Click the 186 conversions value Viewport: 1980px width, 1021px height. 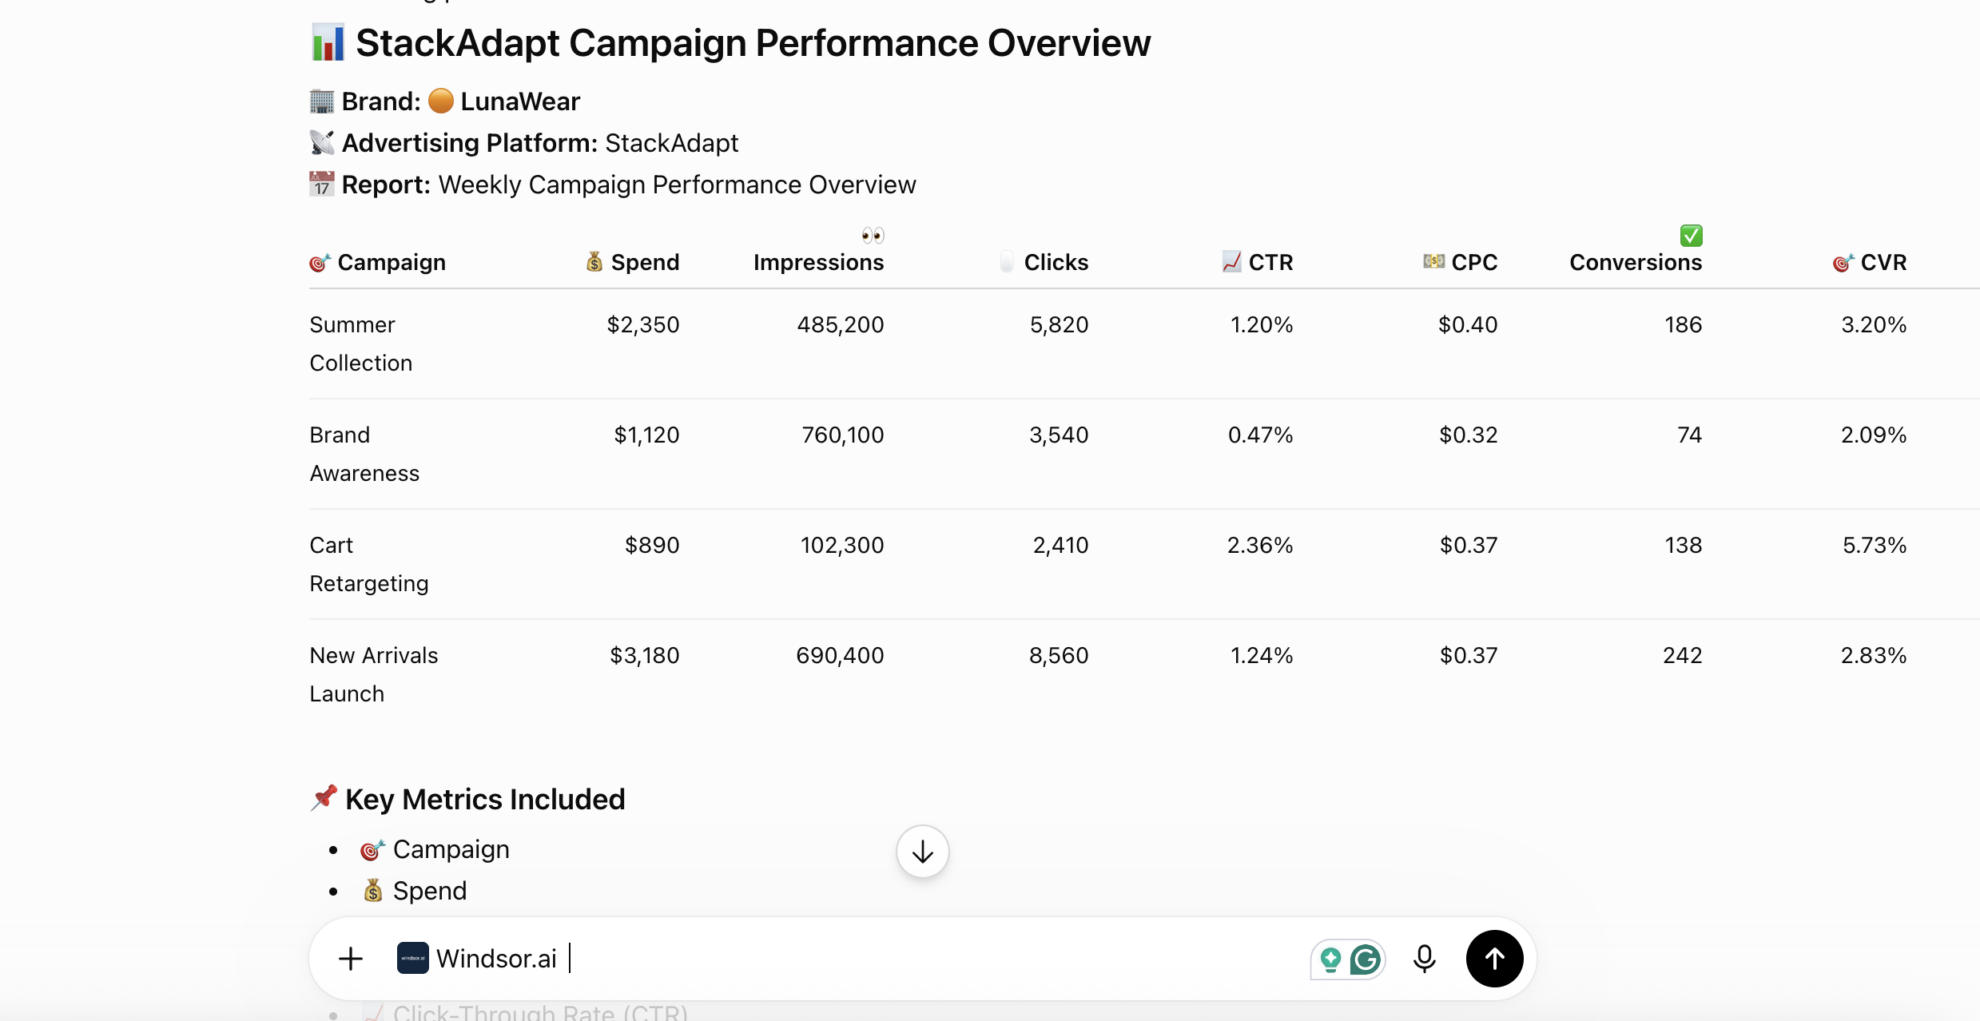click(1683, 325)
